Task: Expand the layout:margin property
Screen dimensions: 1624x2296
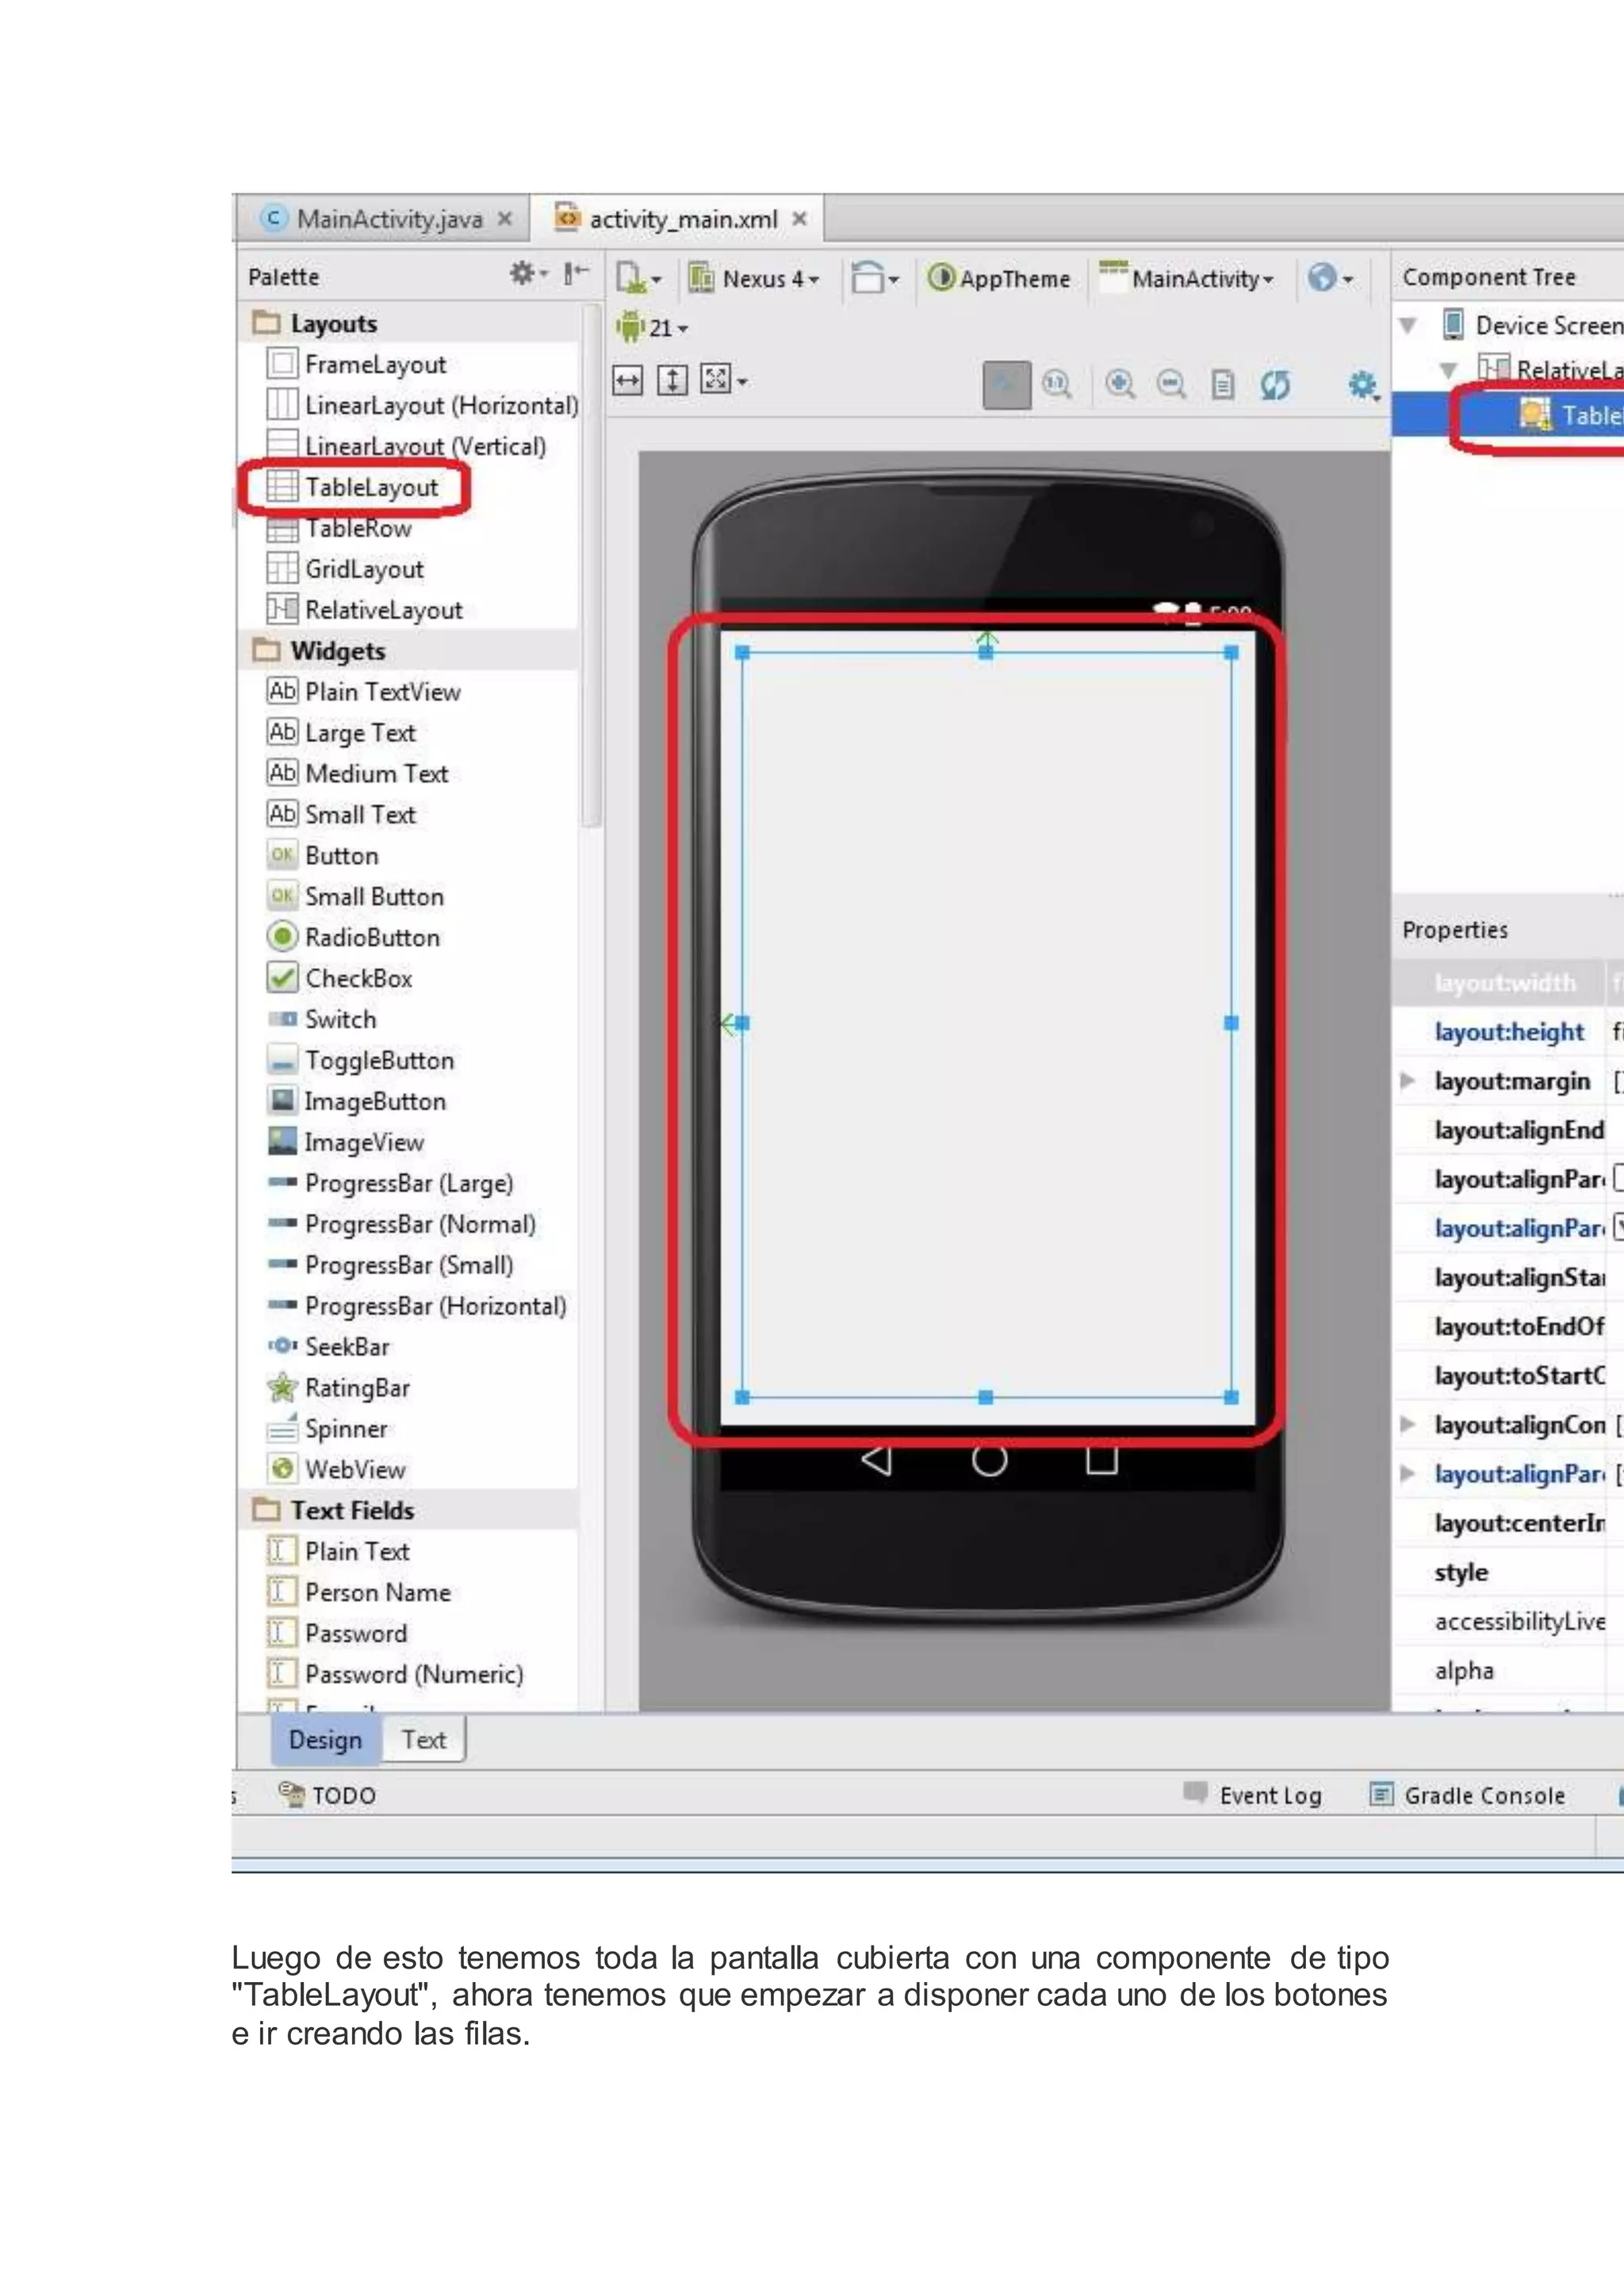Action: click(1407, 1081)
